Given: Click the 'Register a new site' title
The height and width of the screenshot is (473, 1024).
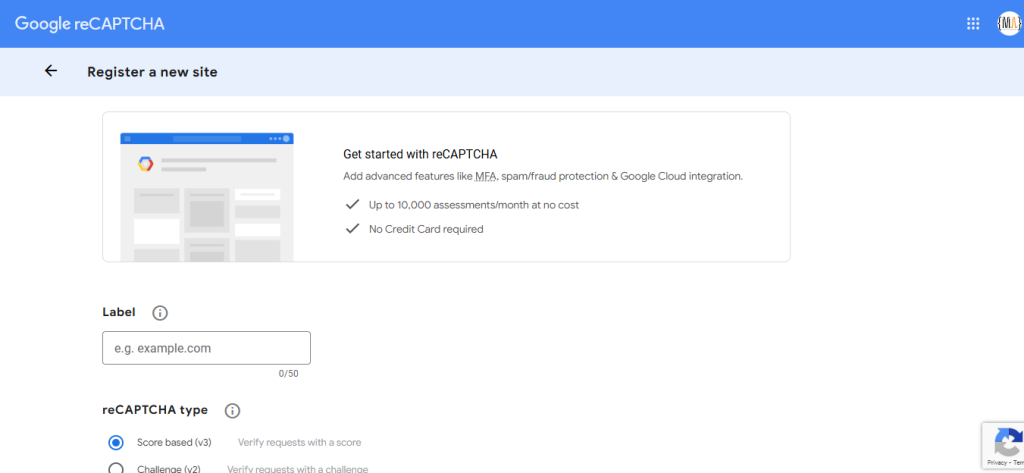Looking at the screenshot, I should (x=152, y=72).
